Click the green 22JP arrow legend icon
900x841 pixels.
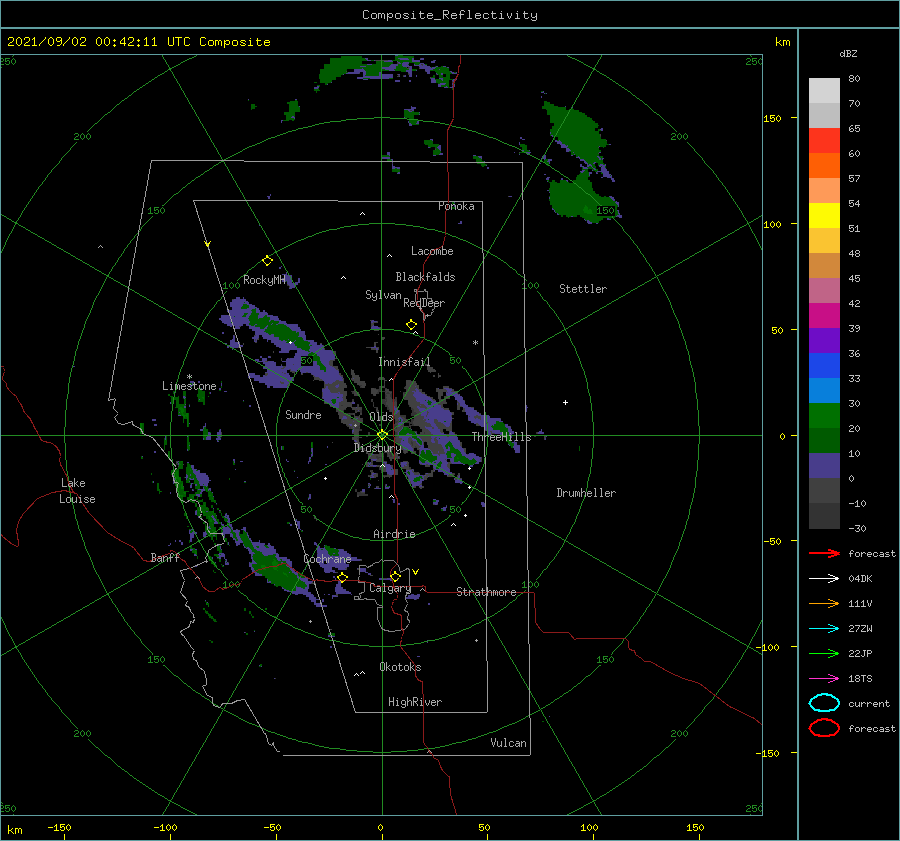[x=824, y=653]
